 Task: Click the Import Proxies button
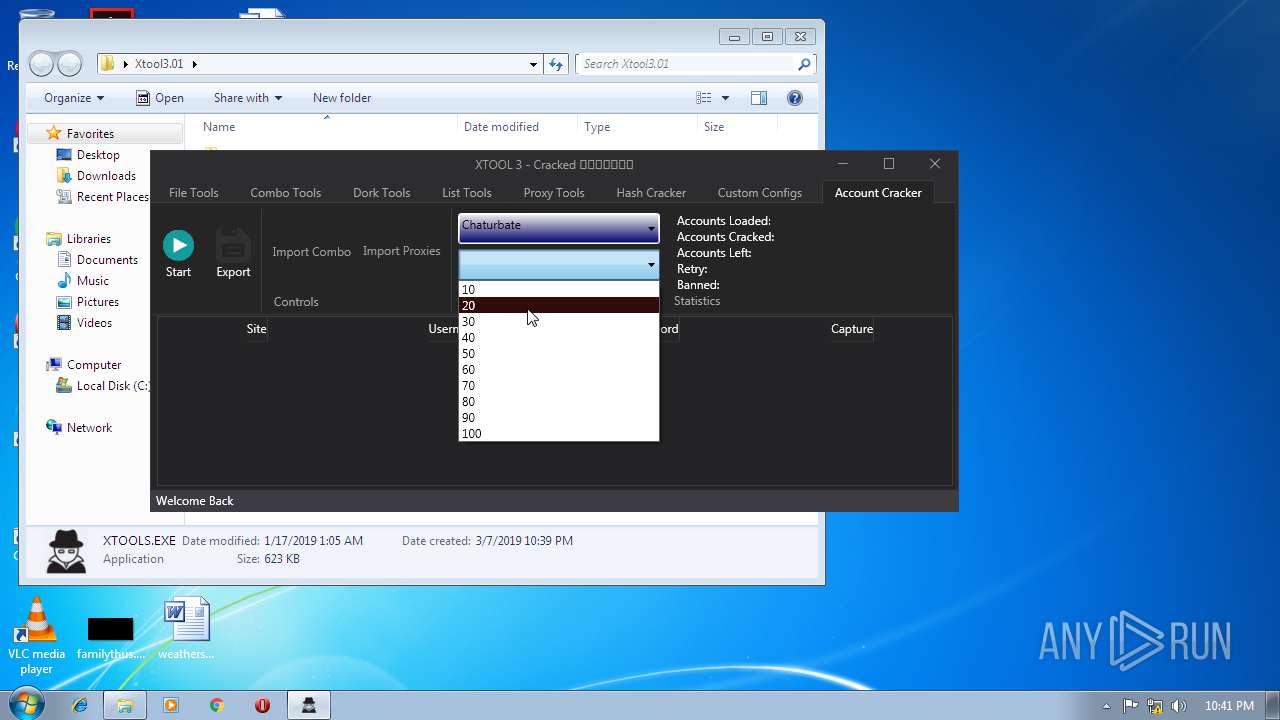(402, 251)
